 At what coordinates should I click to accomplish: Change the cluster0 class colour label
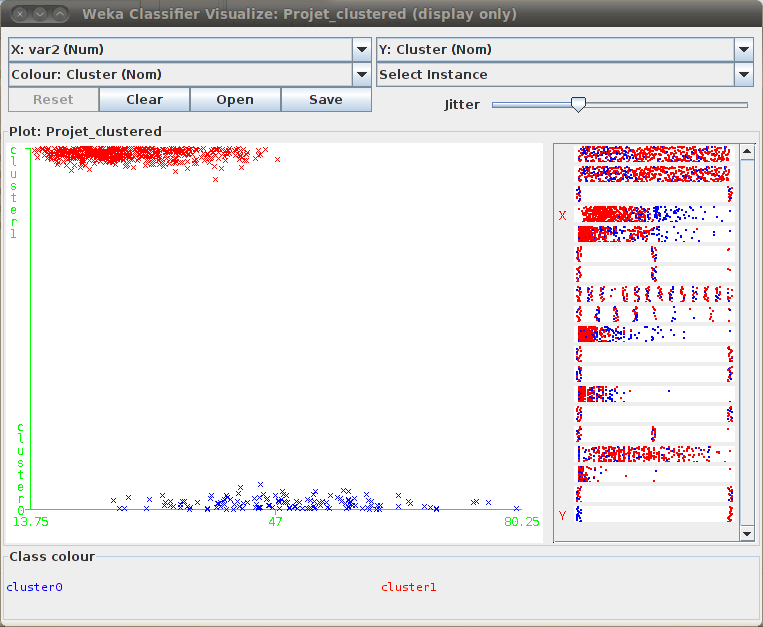point(34,587)
